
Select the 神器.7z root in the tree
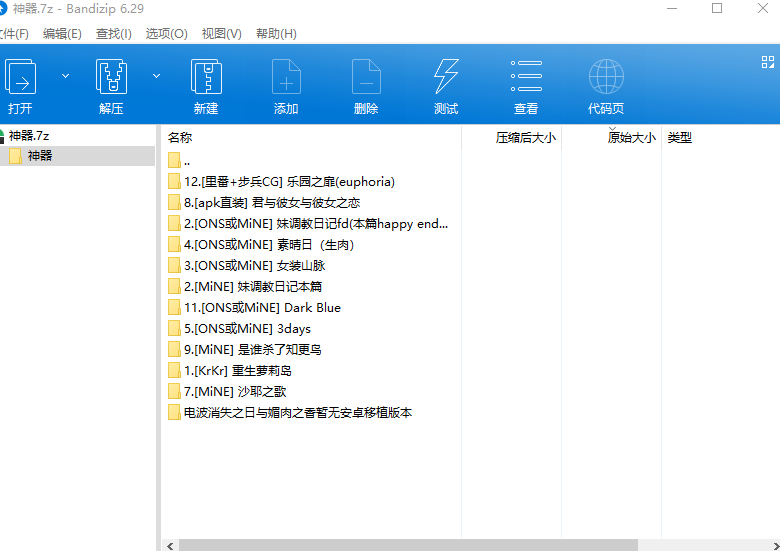[x=29, y=136]
